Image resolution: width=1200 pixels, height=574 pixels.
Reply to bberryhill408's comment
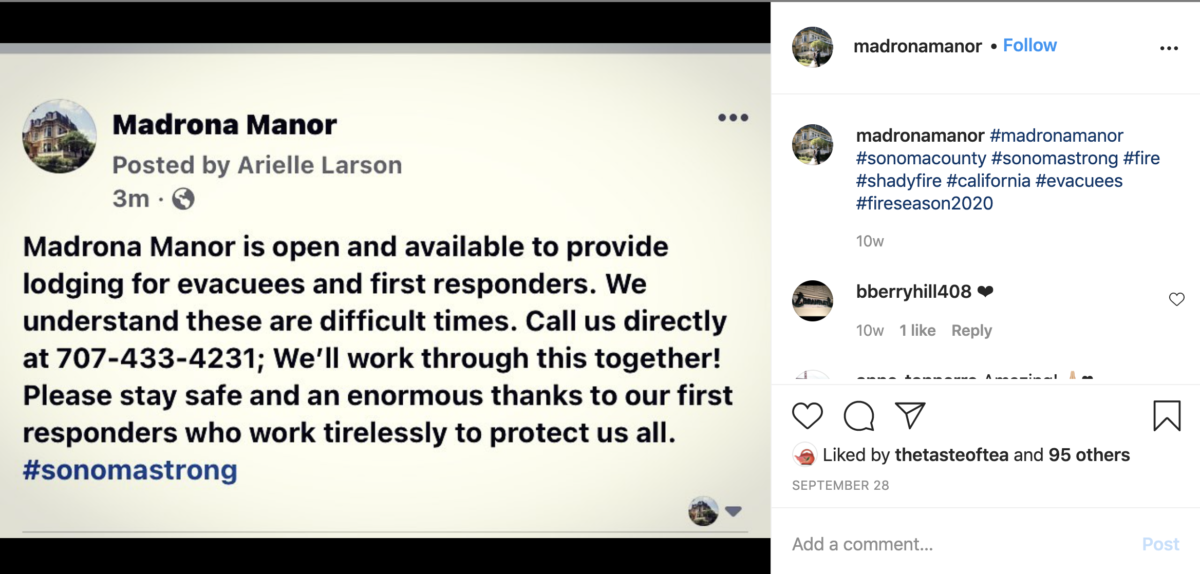(x=971, y=331)
